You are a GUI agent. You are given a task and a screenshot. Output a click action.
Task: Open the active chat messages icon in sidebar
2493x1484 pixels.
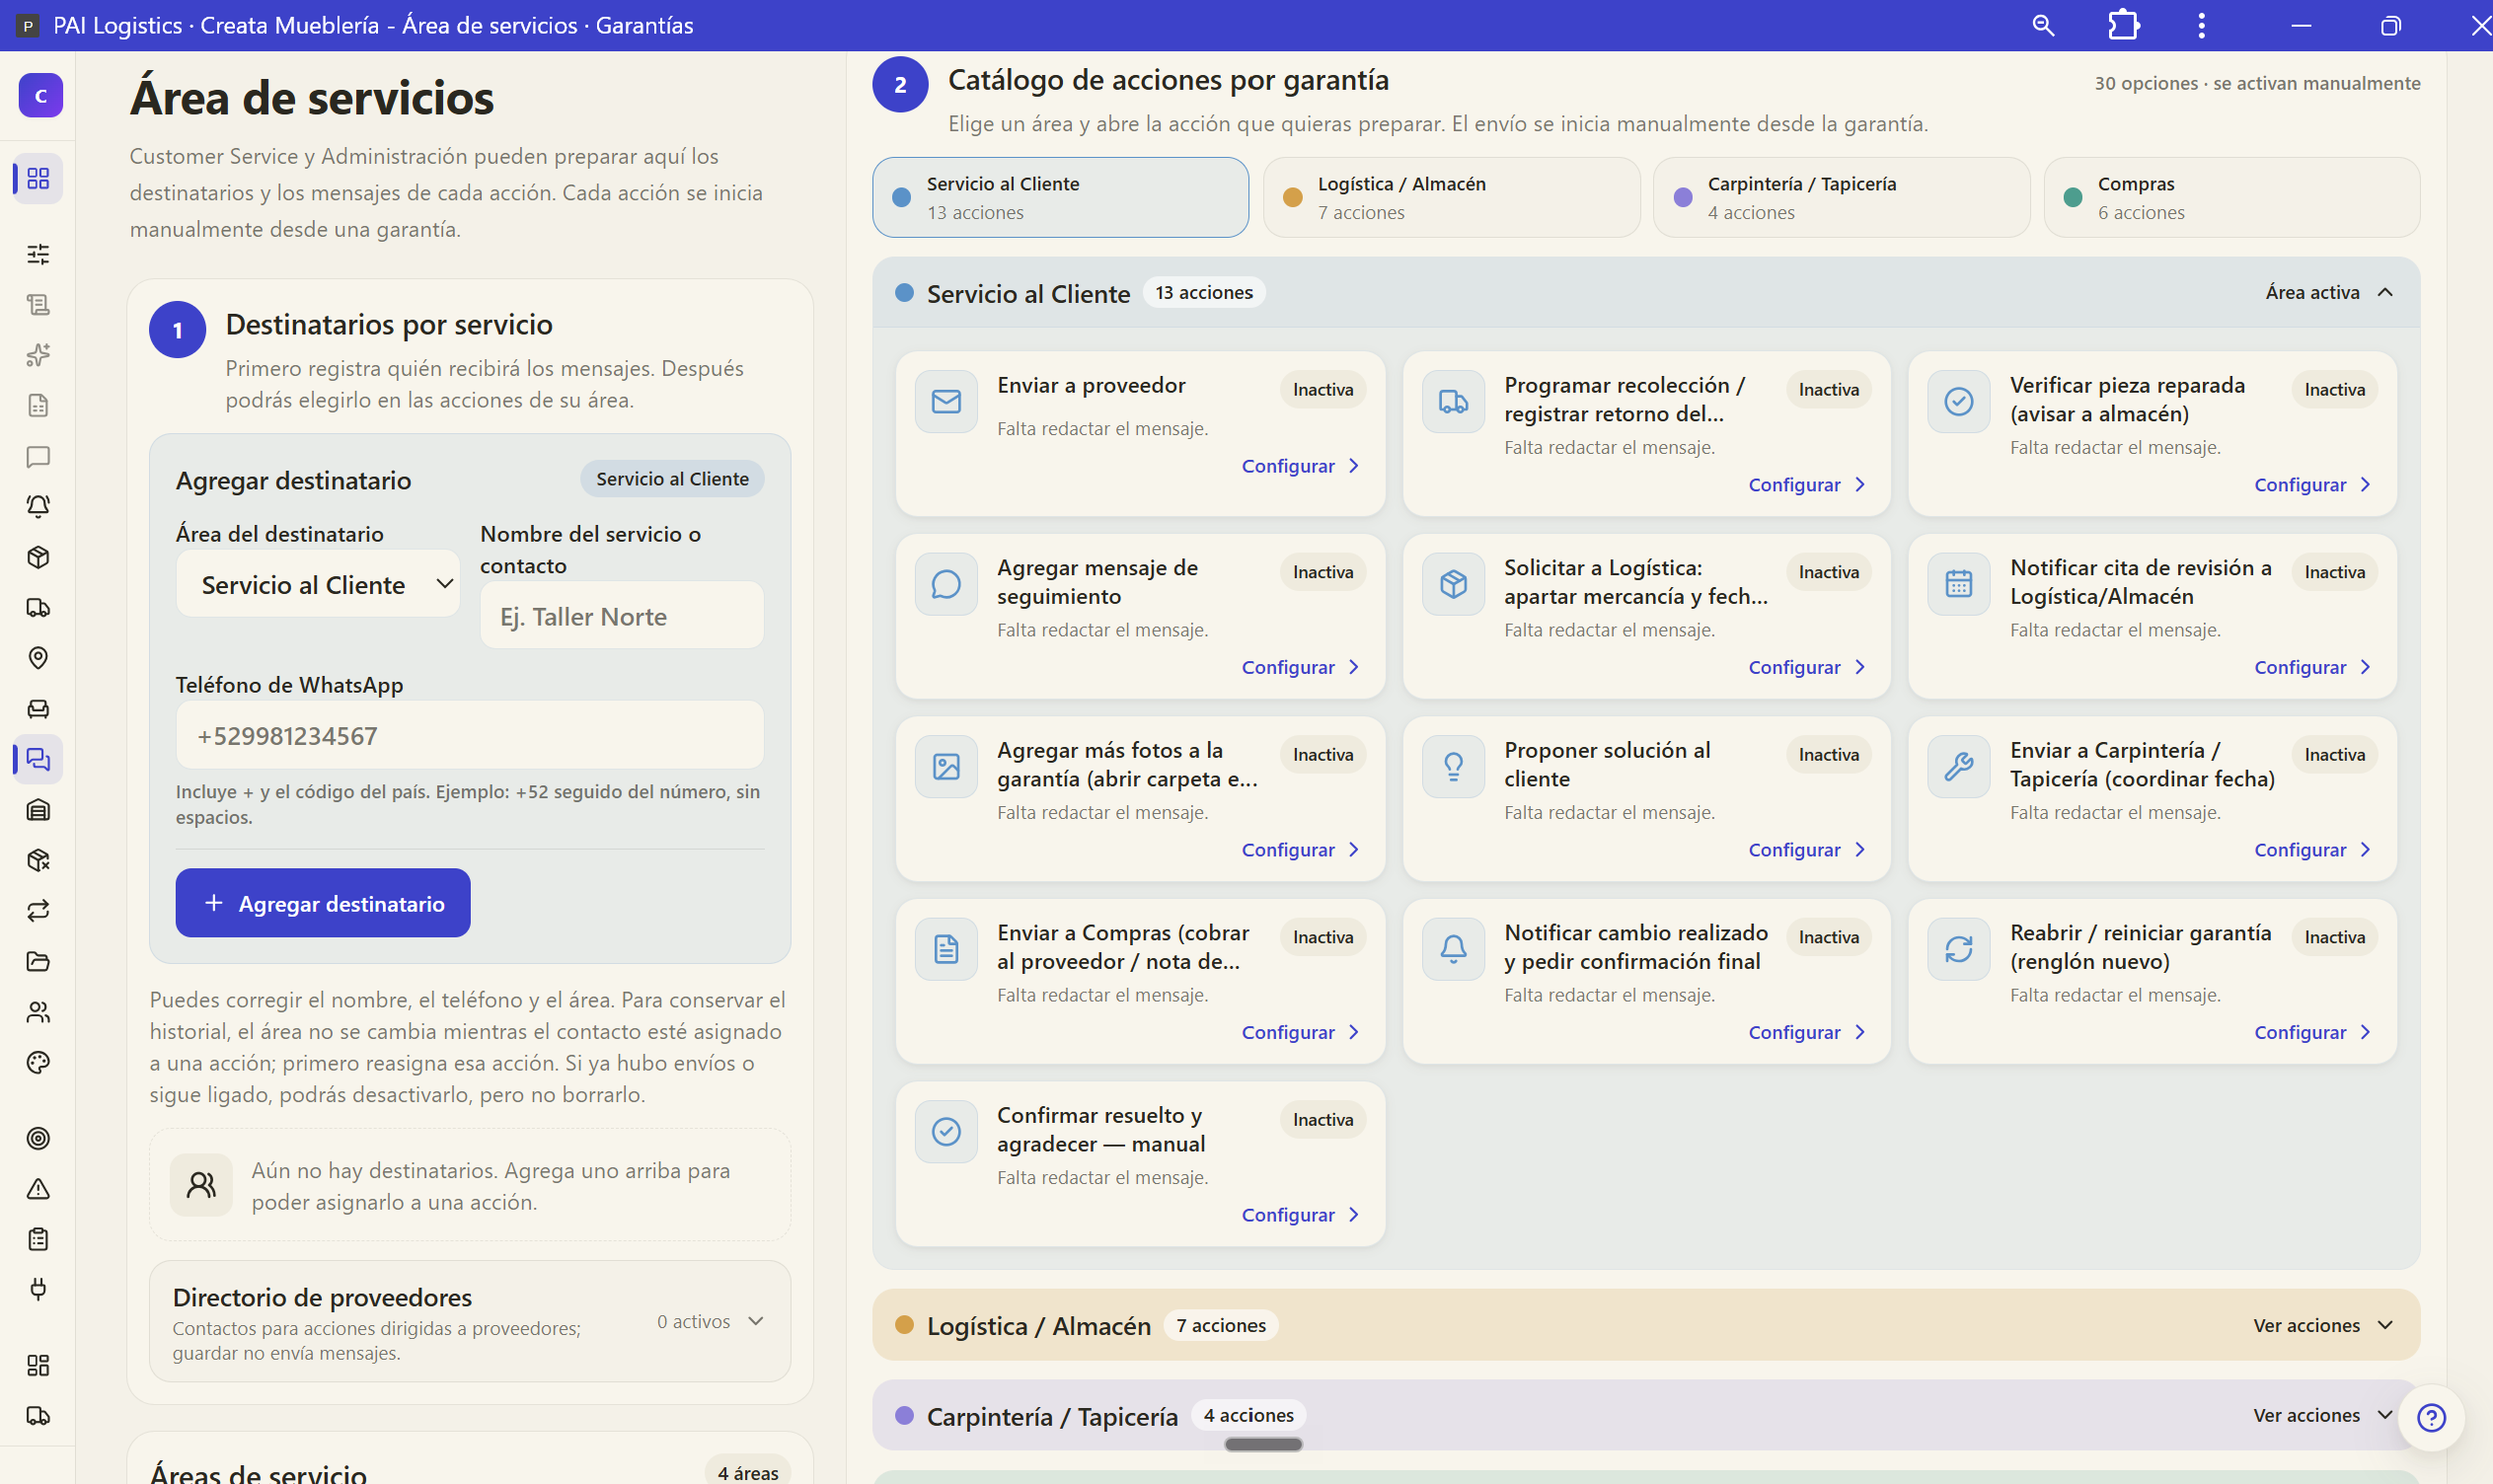tap(38, 759)
